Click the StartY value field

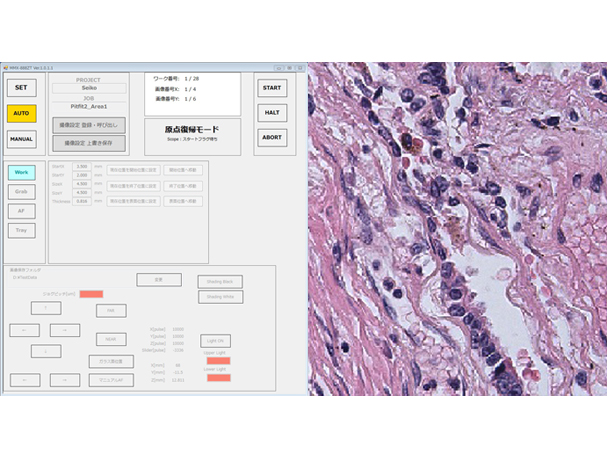tap(82, 175)
